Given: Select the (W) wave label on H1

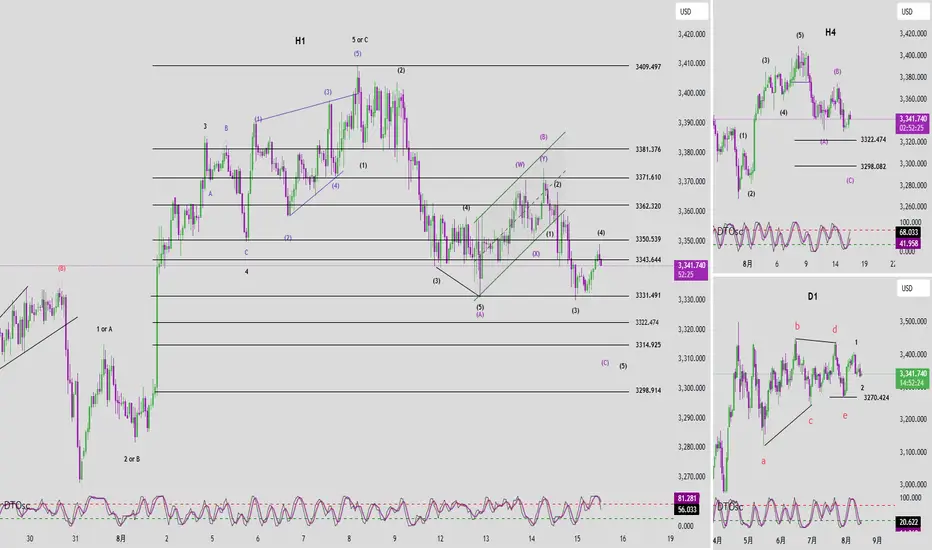Looking at the screenshot, I should [520, 165].
